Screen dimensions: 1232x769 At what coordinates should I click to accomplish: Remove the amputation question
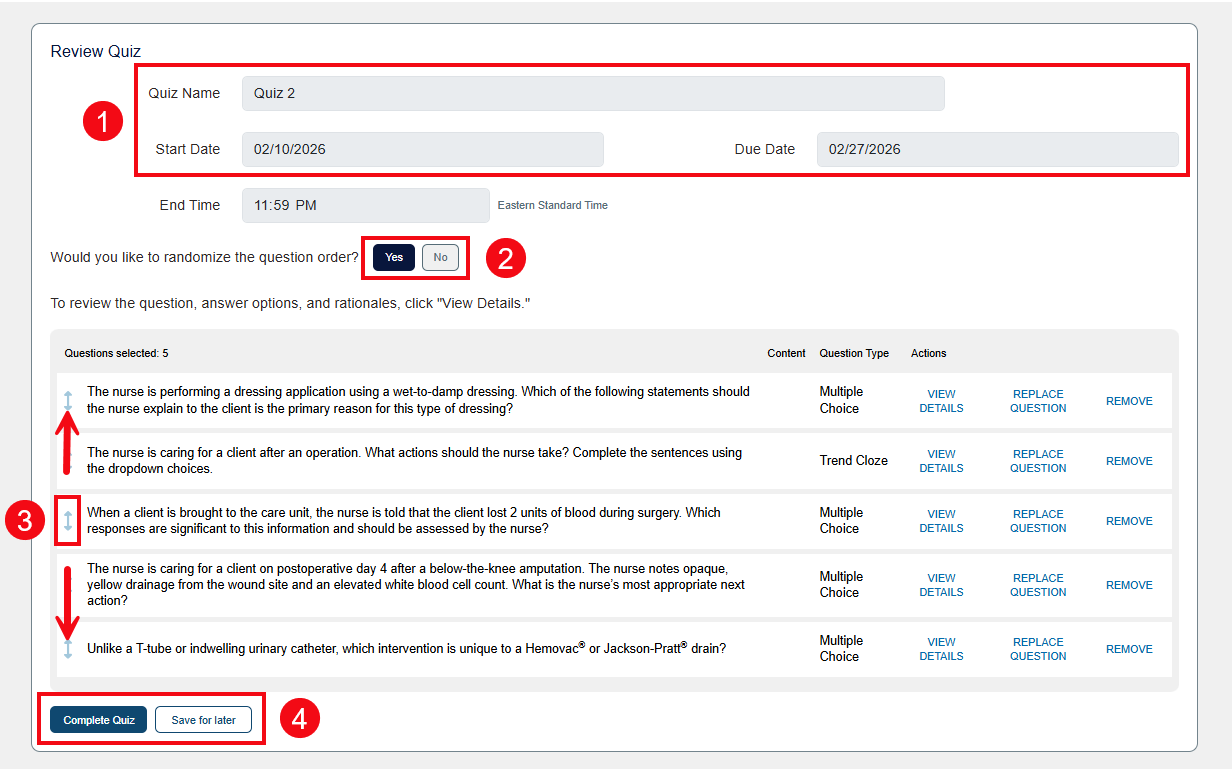pos(1128,584)
